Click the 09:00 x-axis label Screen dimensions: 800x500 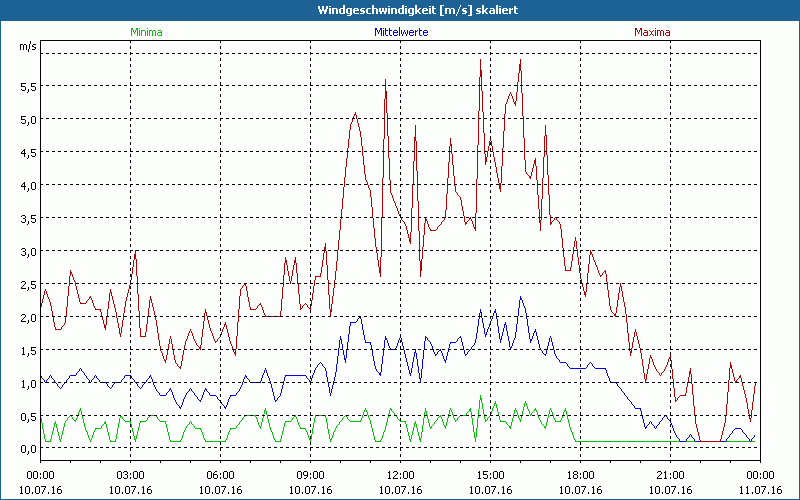310,475
